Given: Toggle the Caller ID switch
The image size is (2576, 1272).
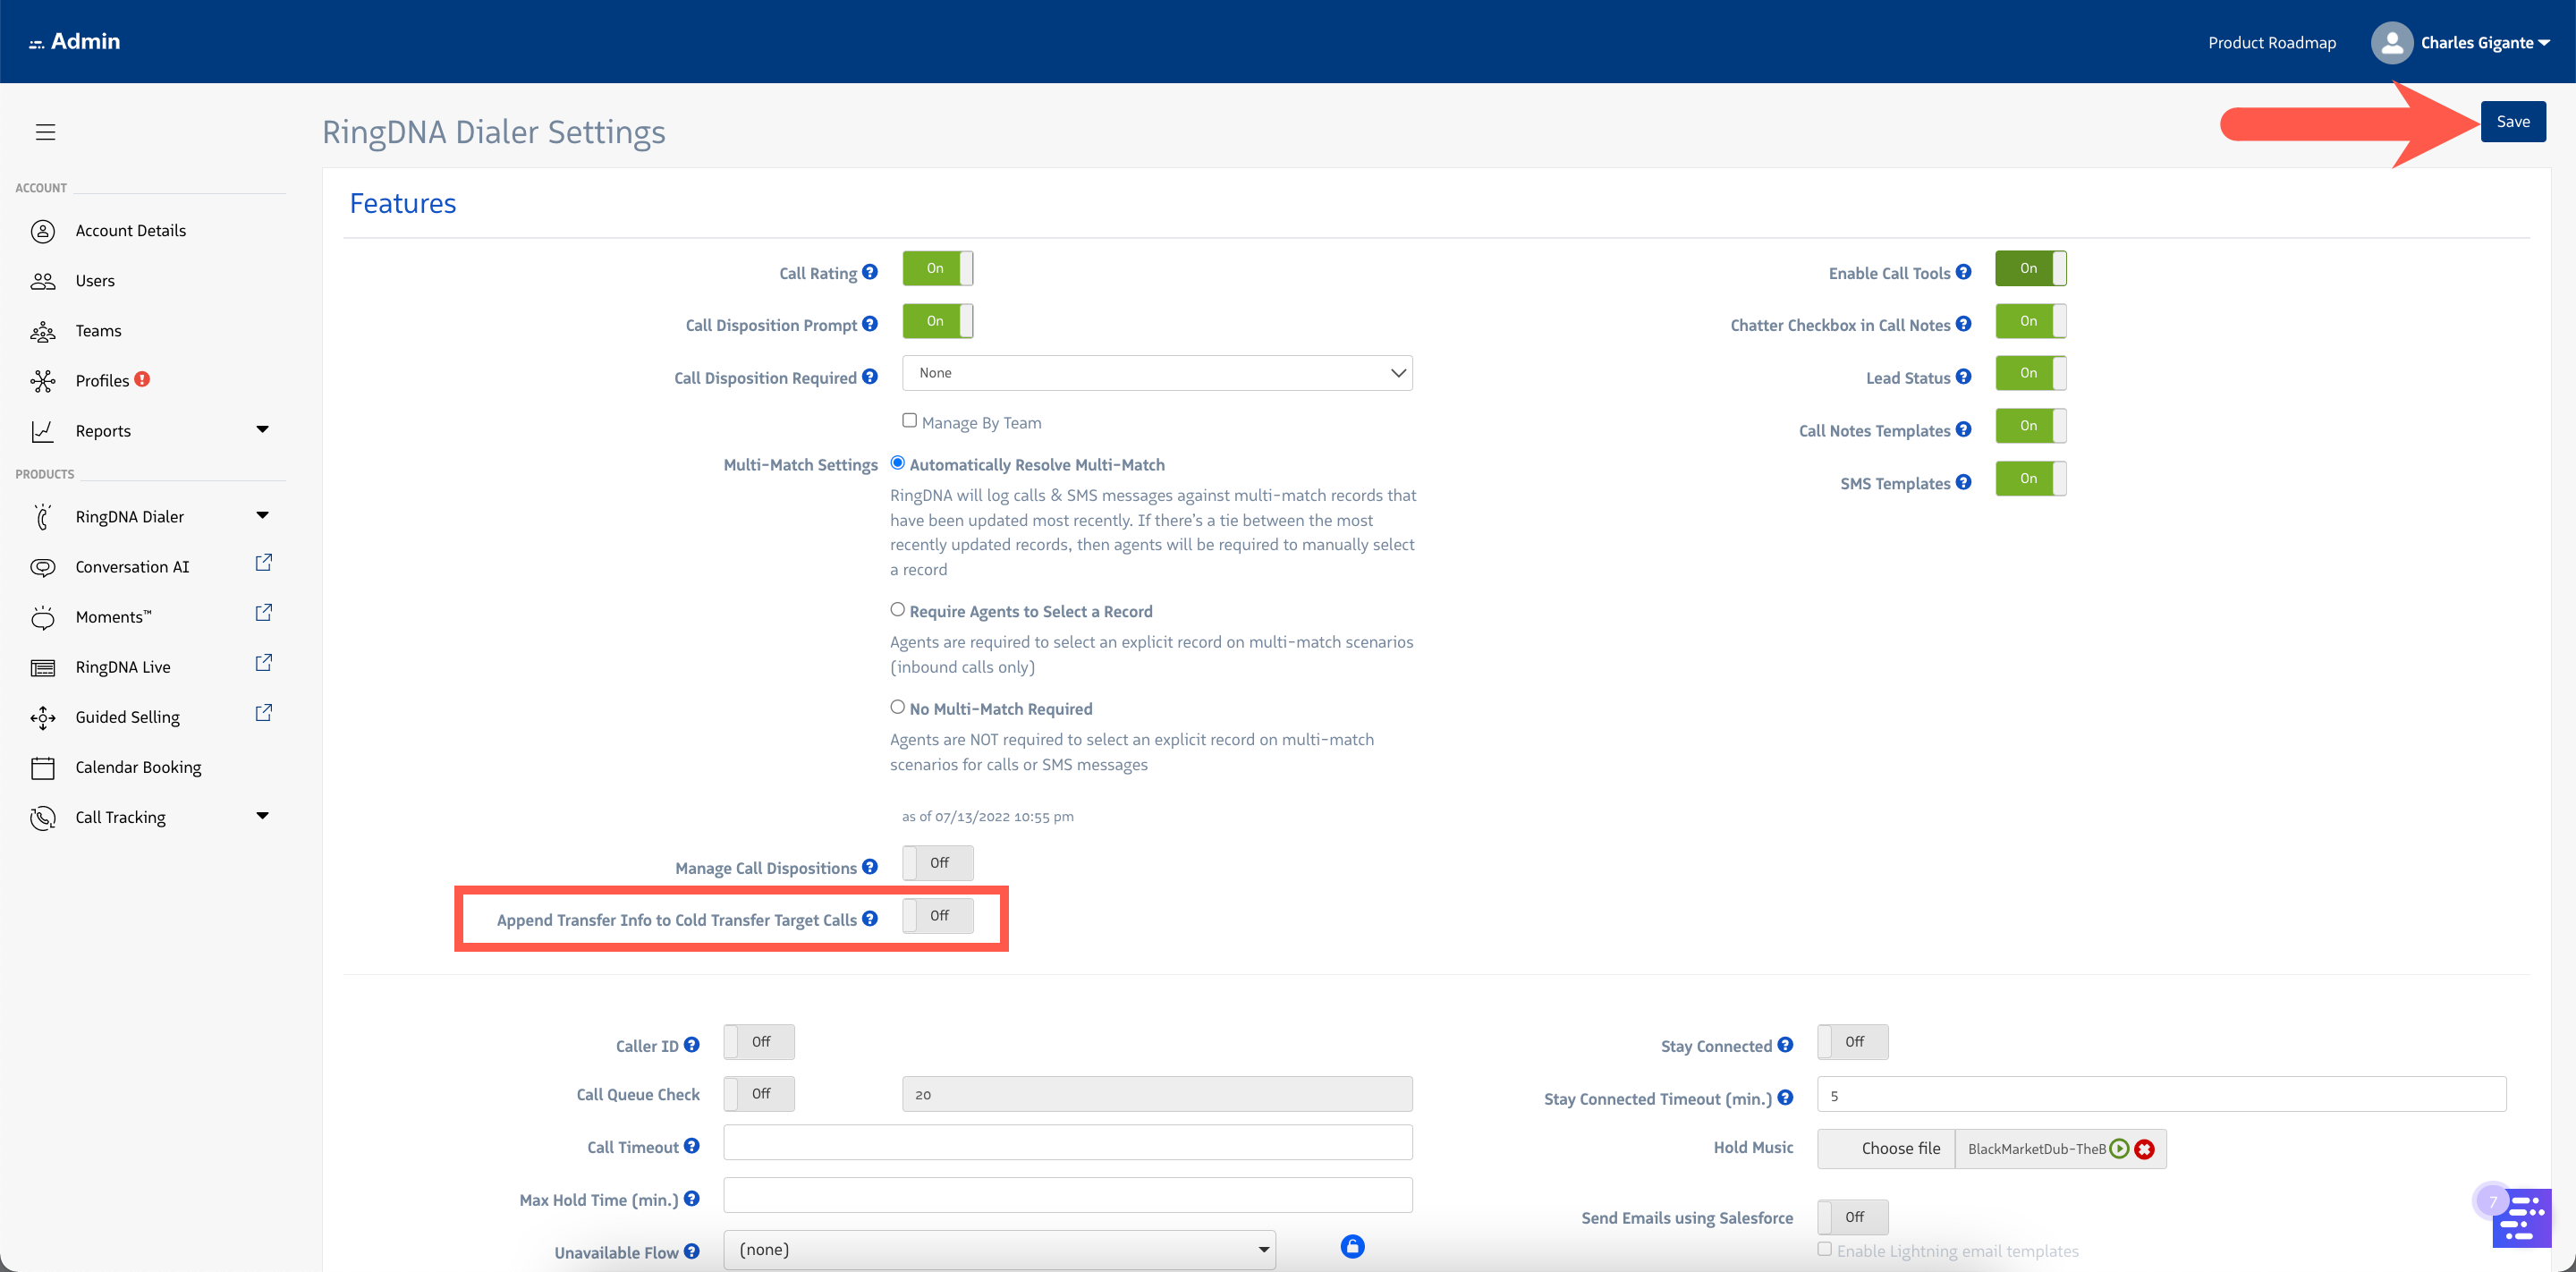Looking at the screenshot, I should [759, 1042].
